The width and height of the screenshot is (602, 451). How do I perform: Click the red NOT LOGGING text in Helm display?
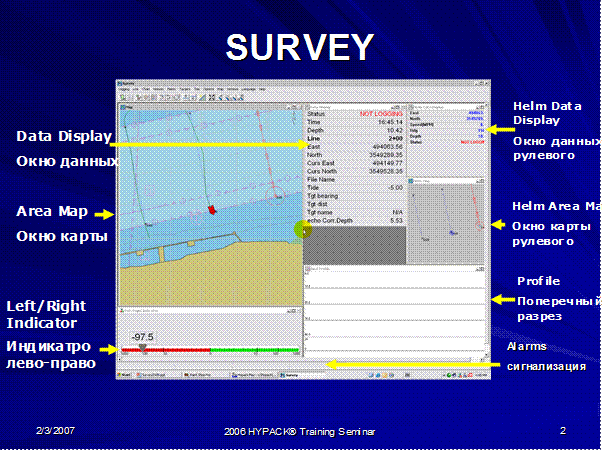[x=472, y=142]
